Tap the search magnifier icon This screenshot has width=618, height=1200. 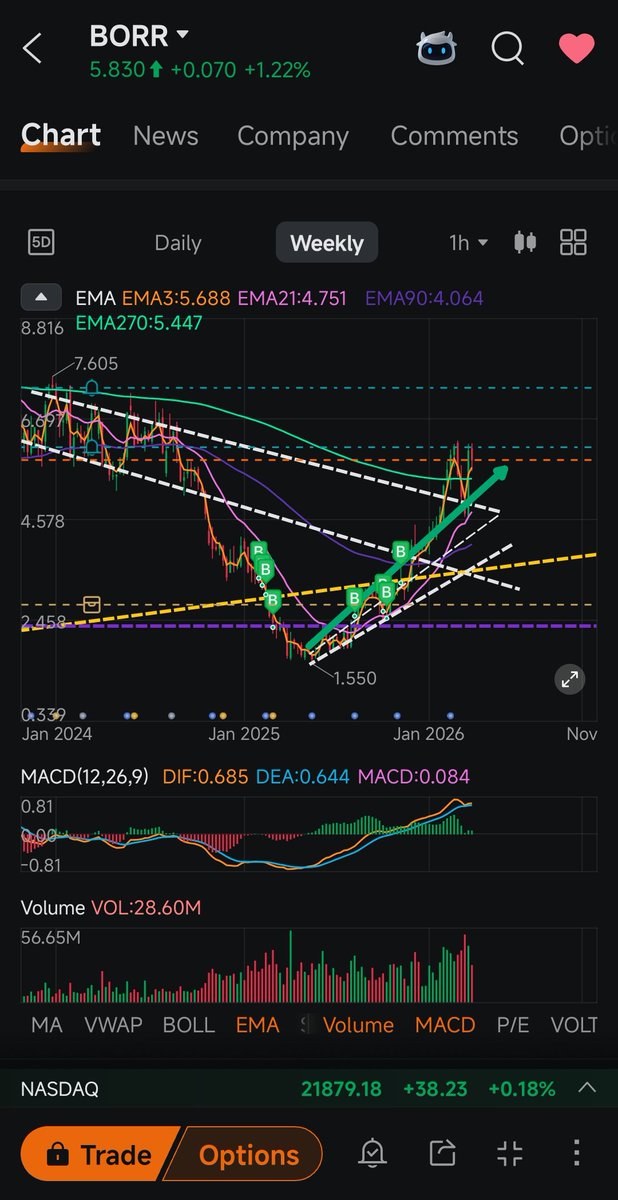tap(508, 47)
